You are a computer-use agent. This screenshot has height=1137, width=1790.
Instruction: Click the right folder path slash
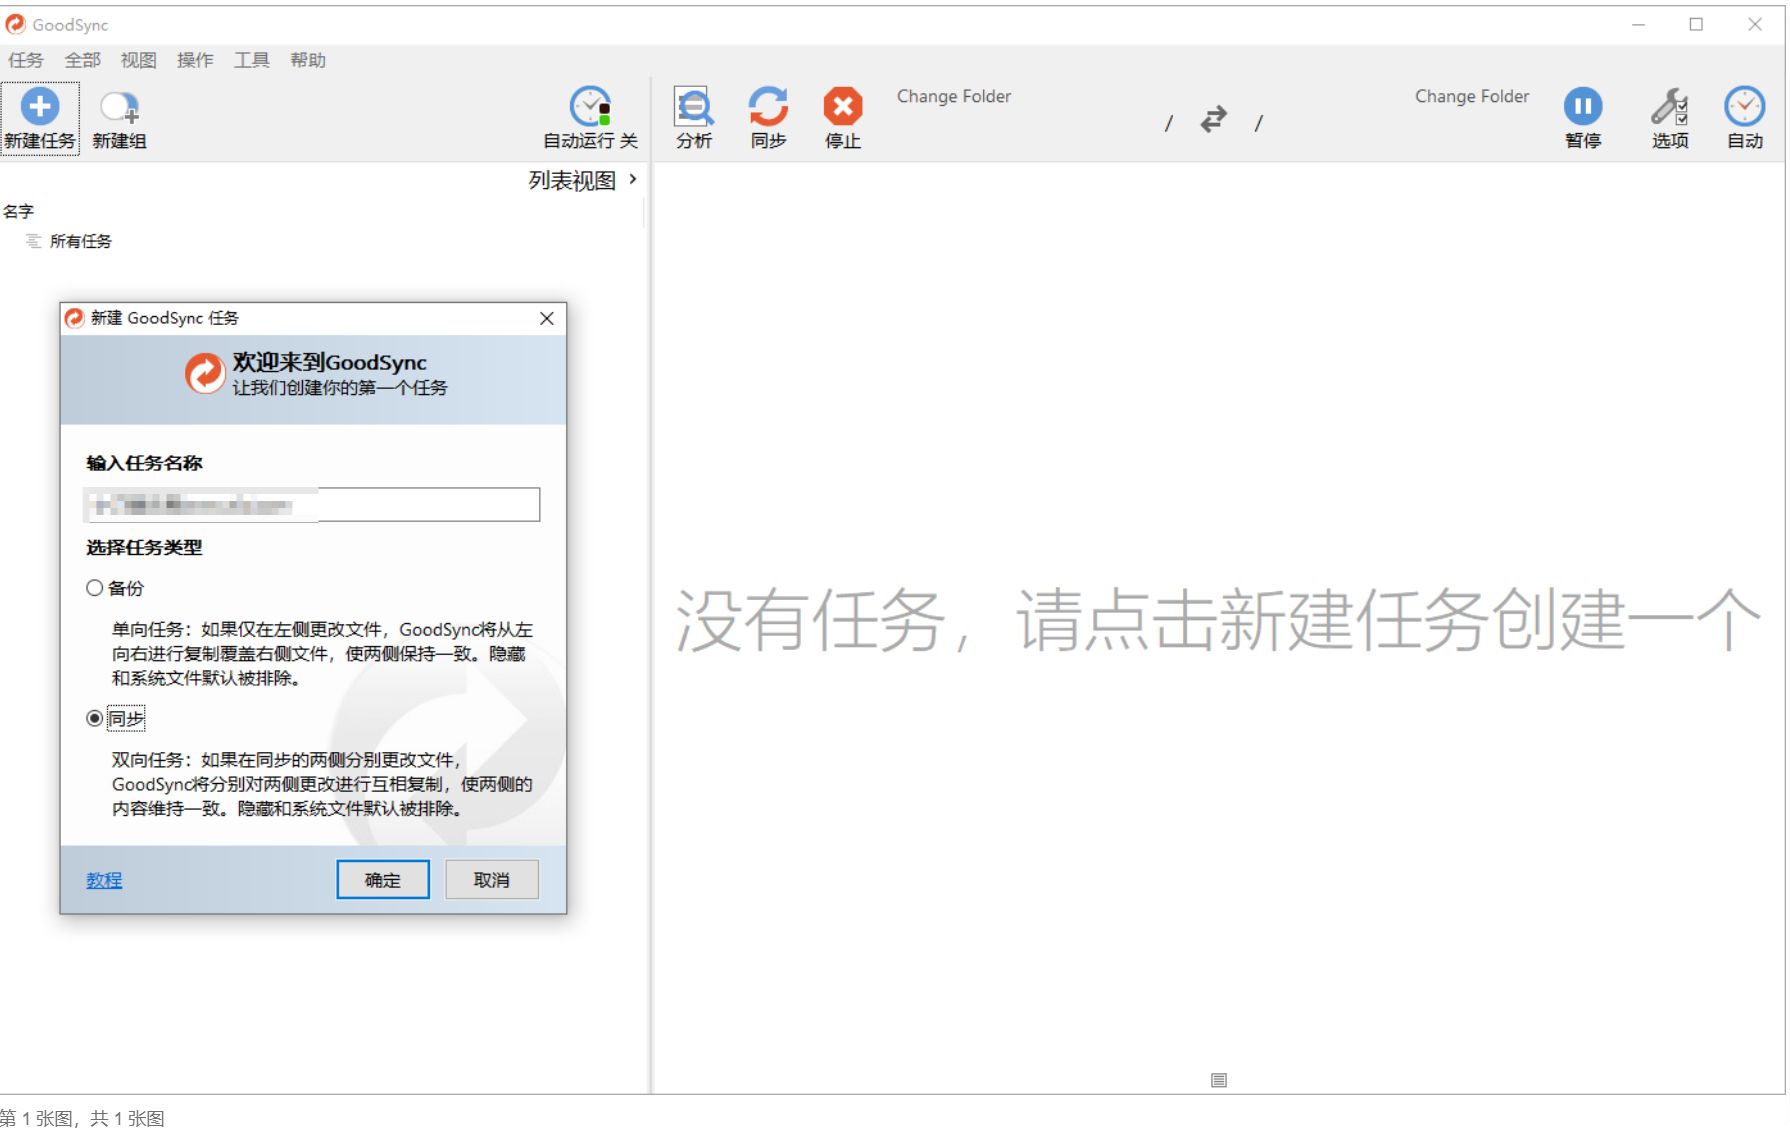tap(1258, 123)
